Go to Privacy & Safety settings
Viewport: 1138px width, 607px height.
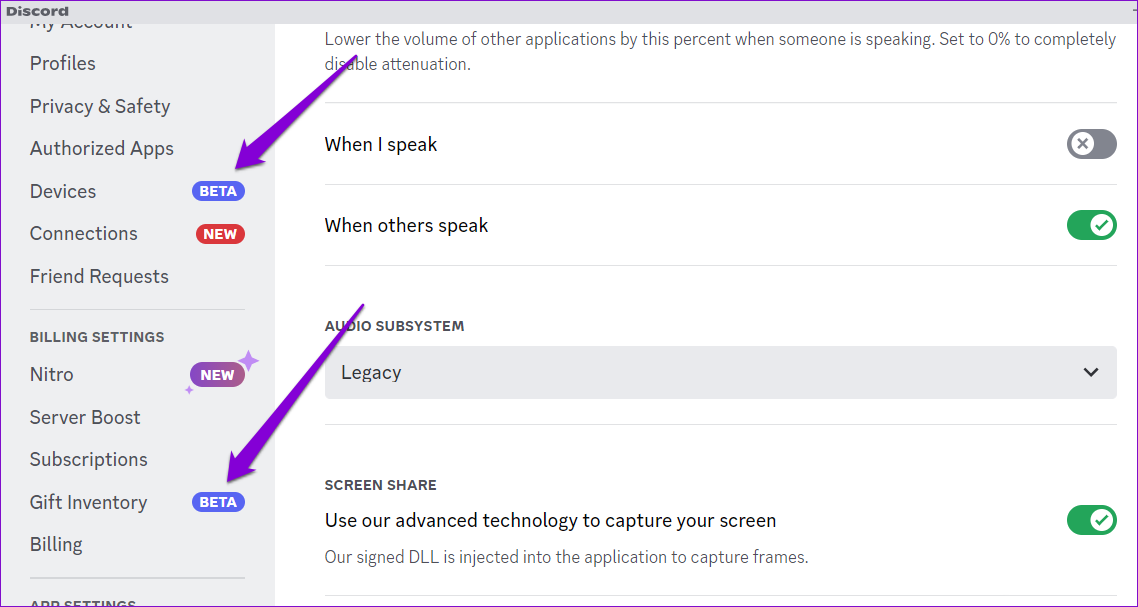coord(100,106)
